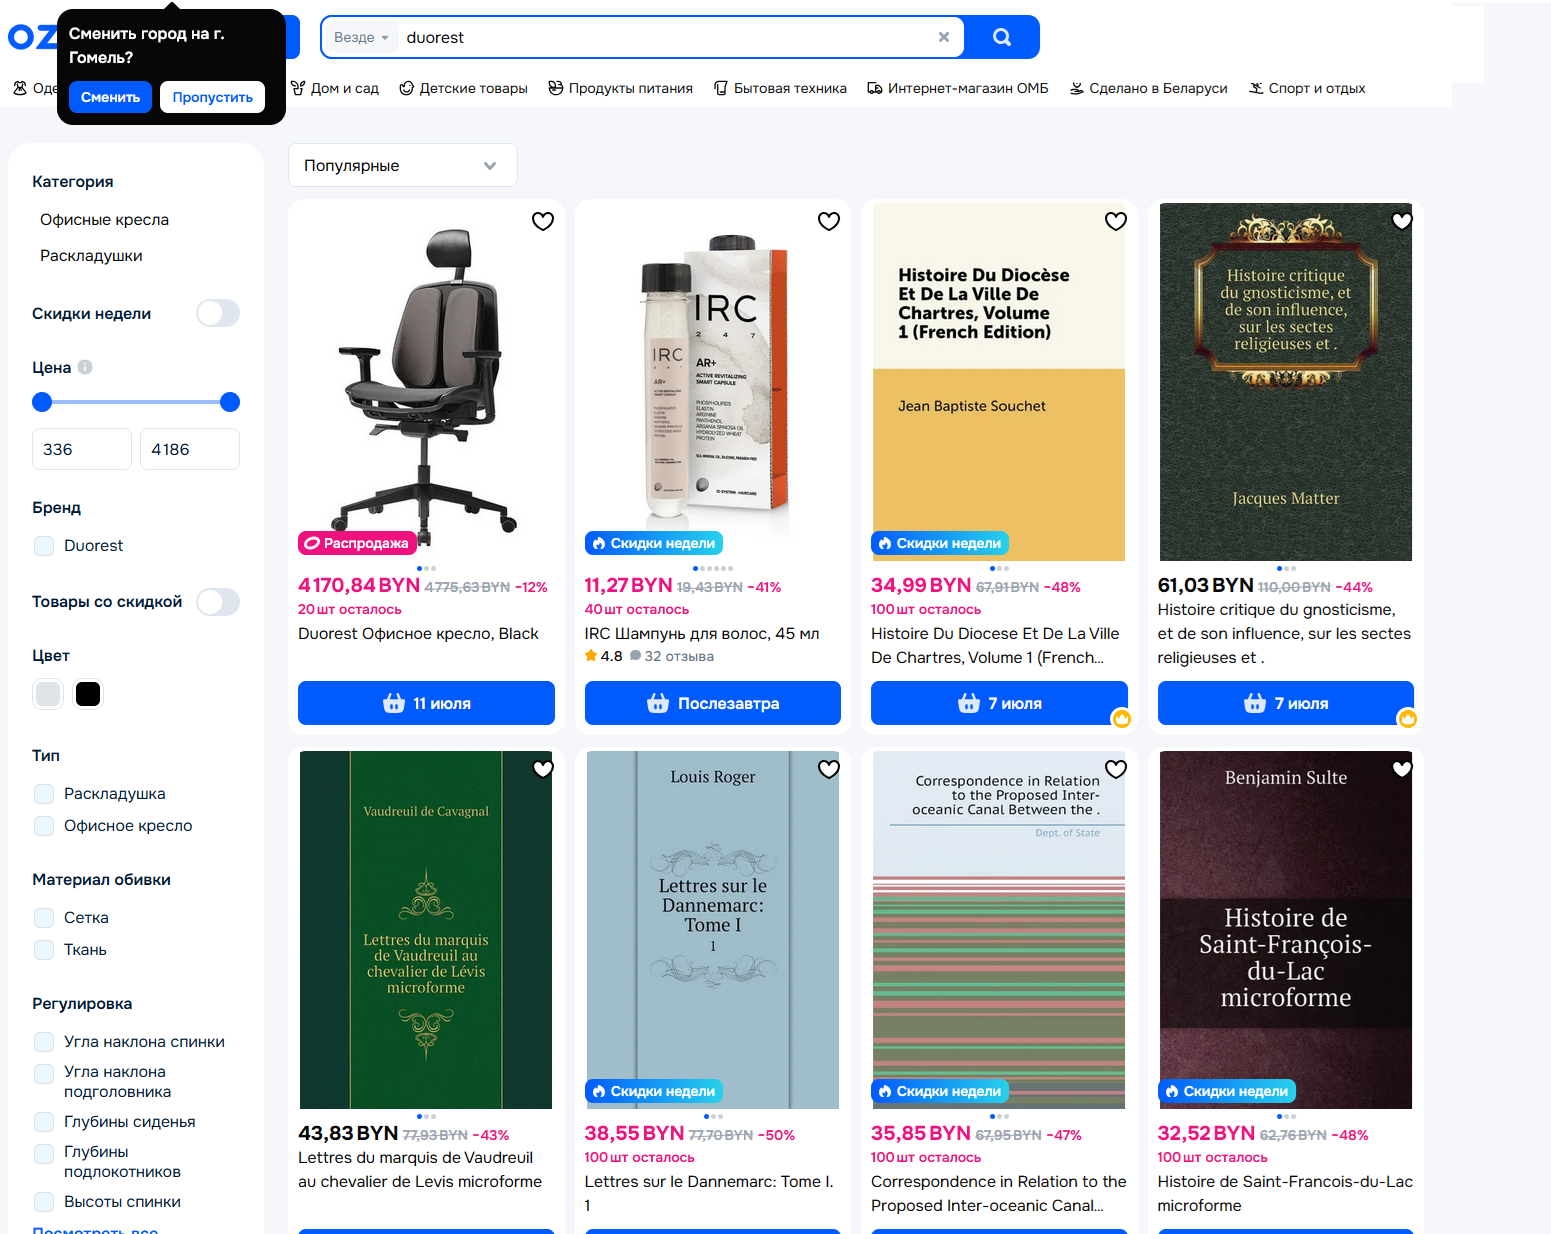Check the Ткань upholstery checkbox
The height and width of the screenshot is (1234, 1551).
pyautogui.click(x=44, y=950)
